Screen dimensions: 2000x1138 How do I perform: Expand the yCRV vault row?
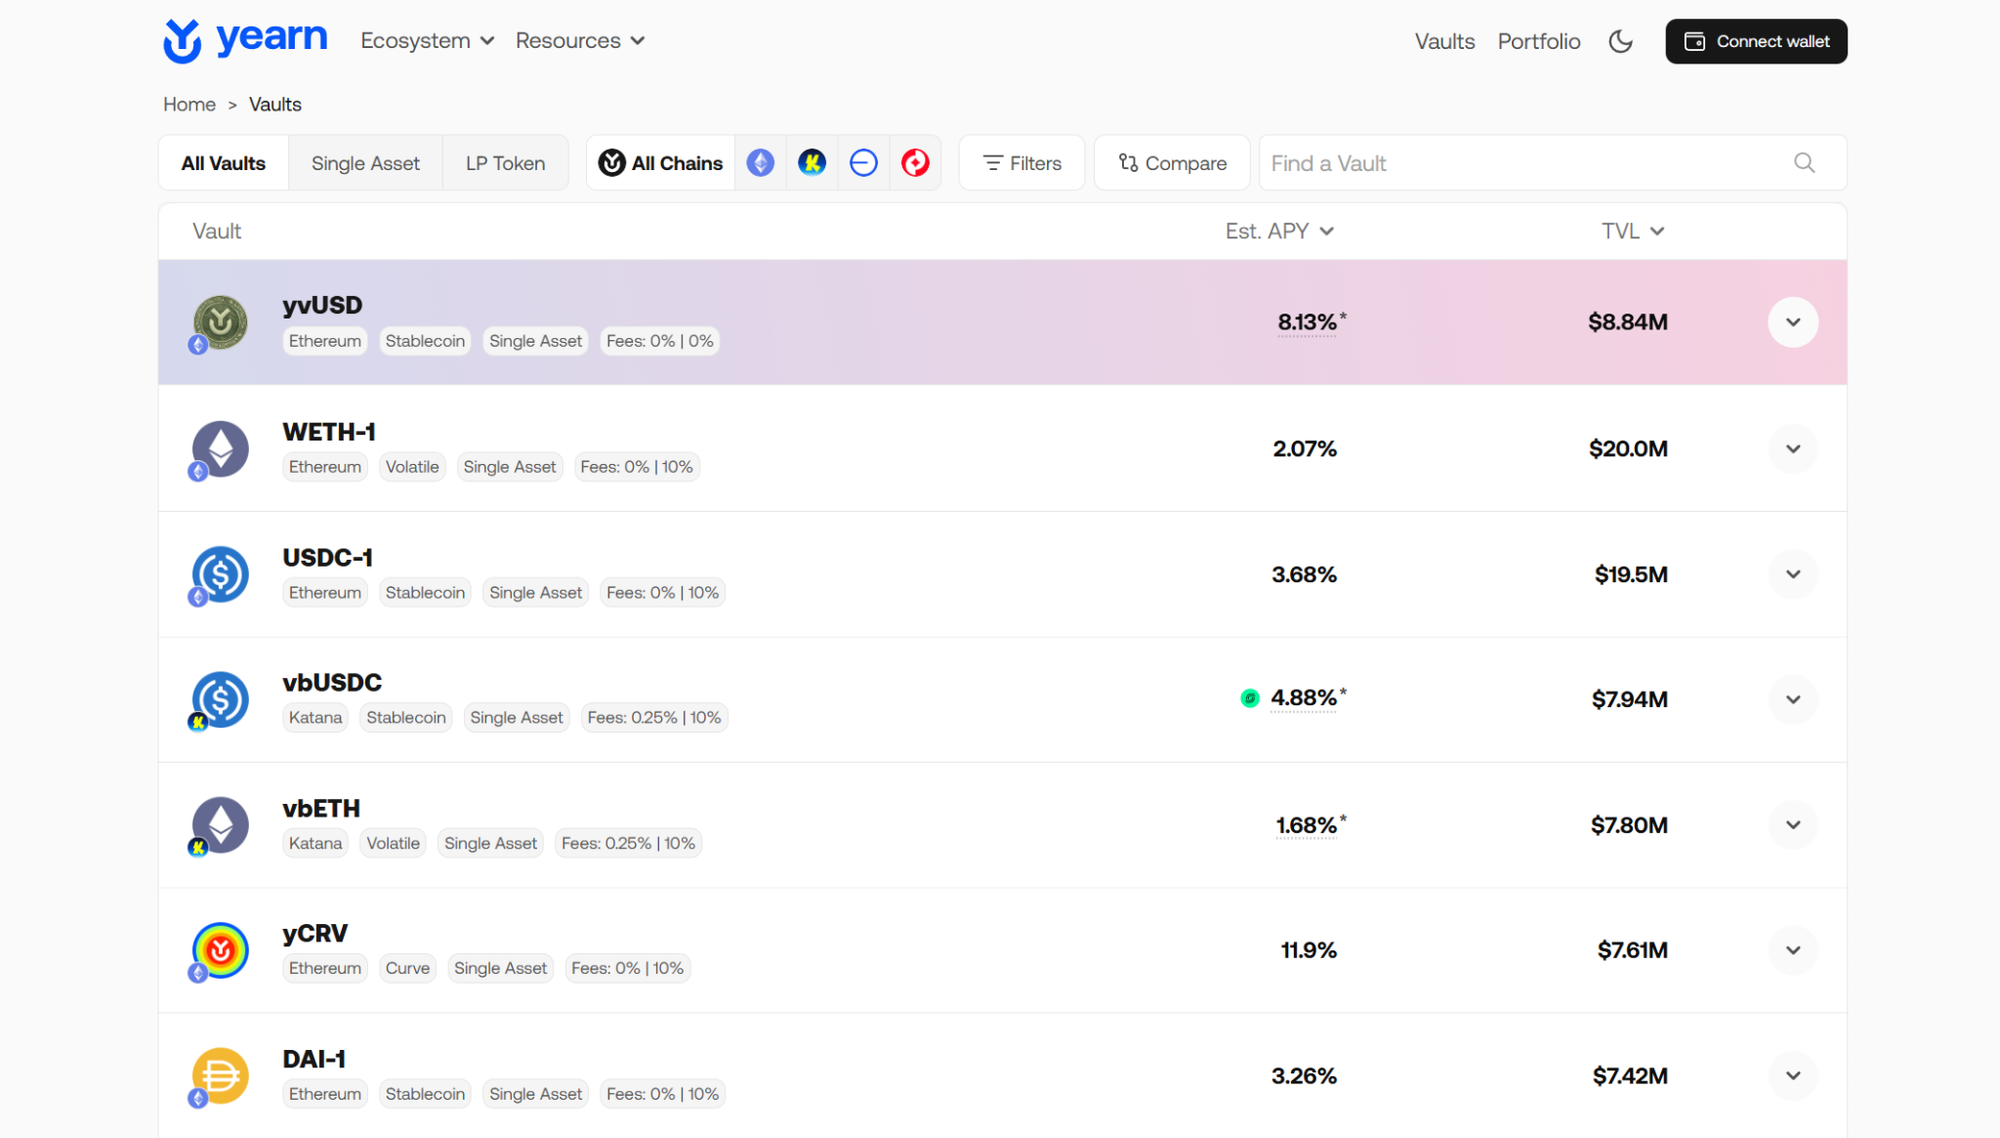pos(1793,950)
